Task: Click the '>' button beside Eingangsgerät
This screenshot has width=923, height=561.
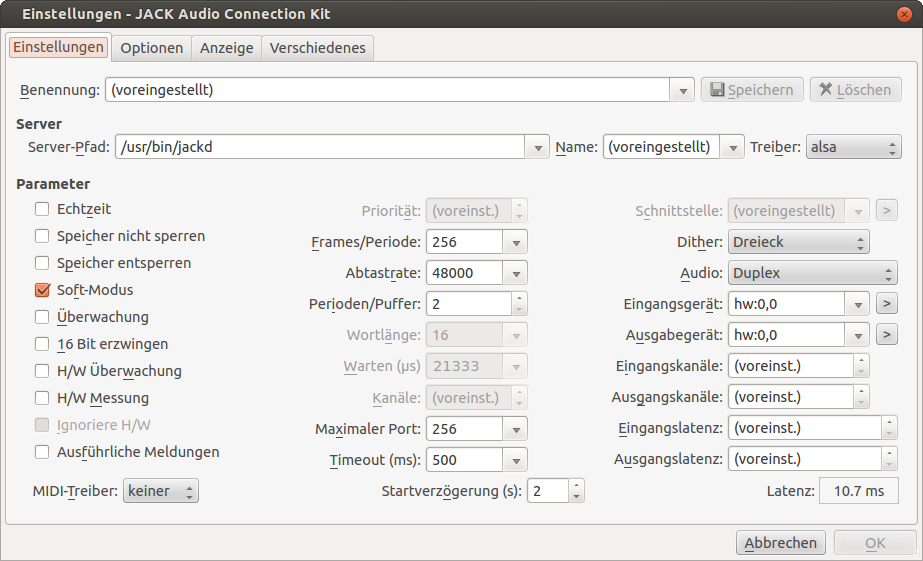Action: 885,304
